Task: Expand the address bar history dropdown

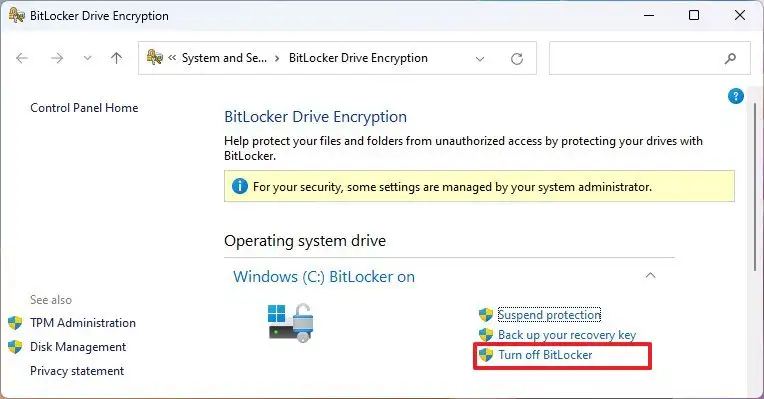Action: click(x=480, y=59)
